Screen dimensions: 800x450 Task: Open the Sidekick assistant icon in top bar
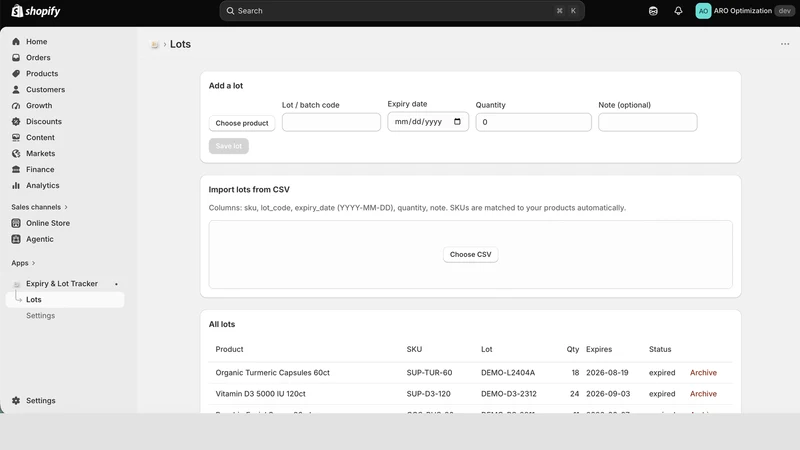653,11
